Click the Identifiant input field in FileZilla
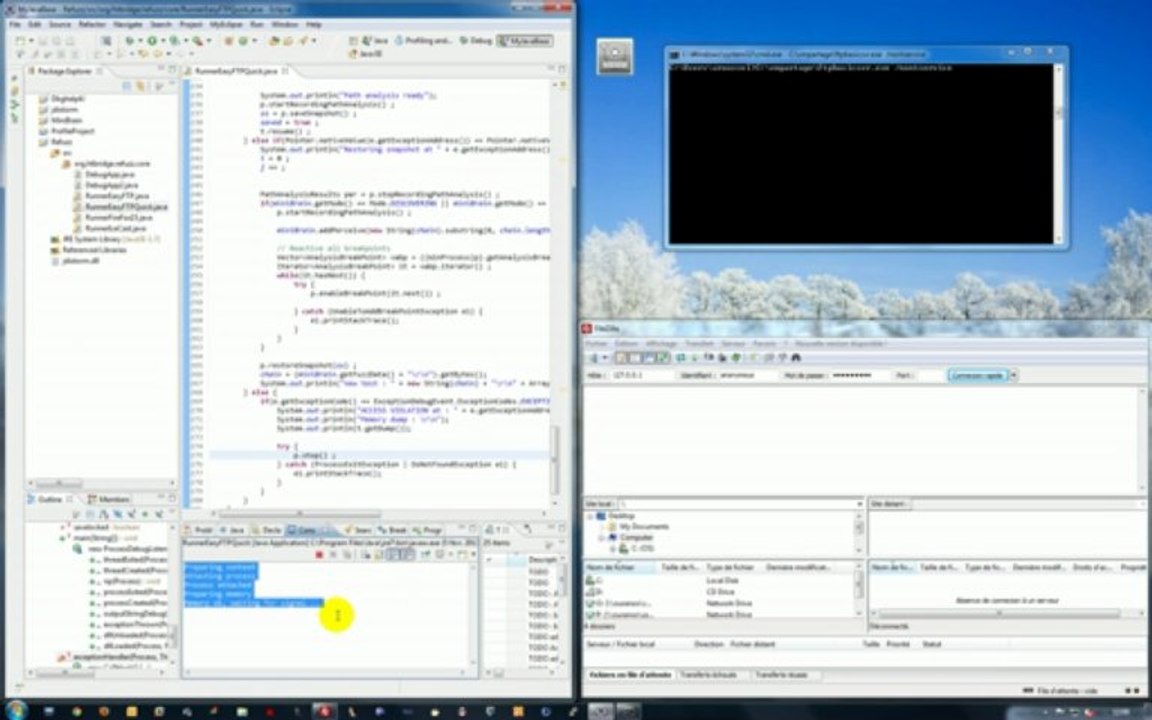The image size is (1152, 720). pyautogui.click(x=746, y=375)
